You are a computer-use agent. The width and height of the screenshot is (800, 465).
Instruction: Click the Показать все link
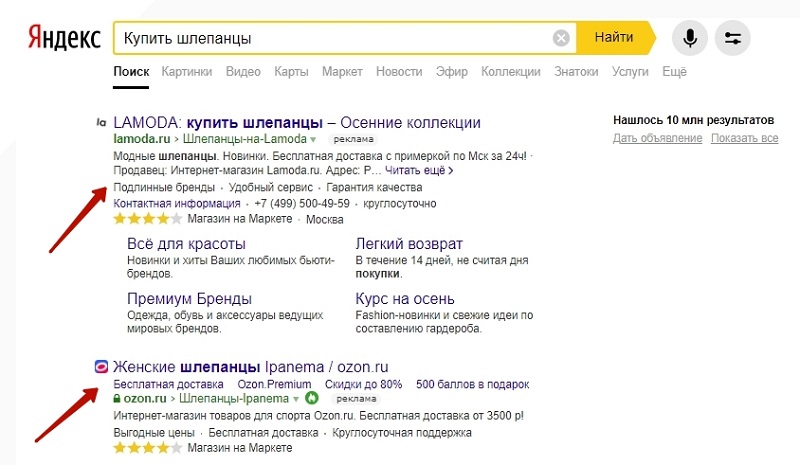(x=745, y=138)
